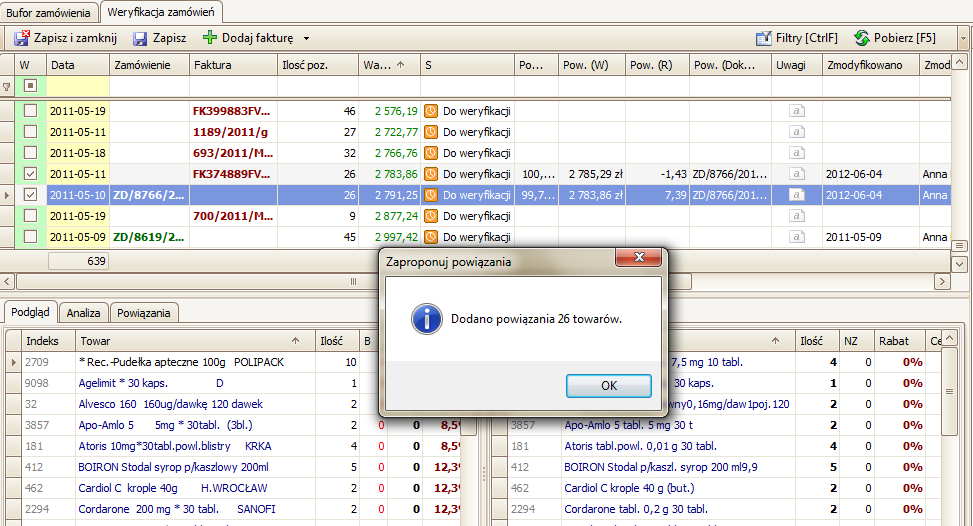Open the Analiza tab
The image size is (973, 526).
83,313
